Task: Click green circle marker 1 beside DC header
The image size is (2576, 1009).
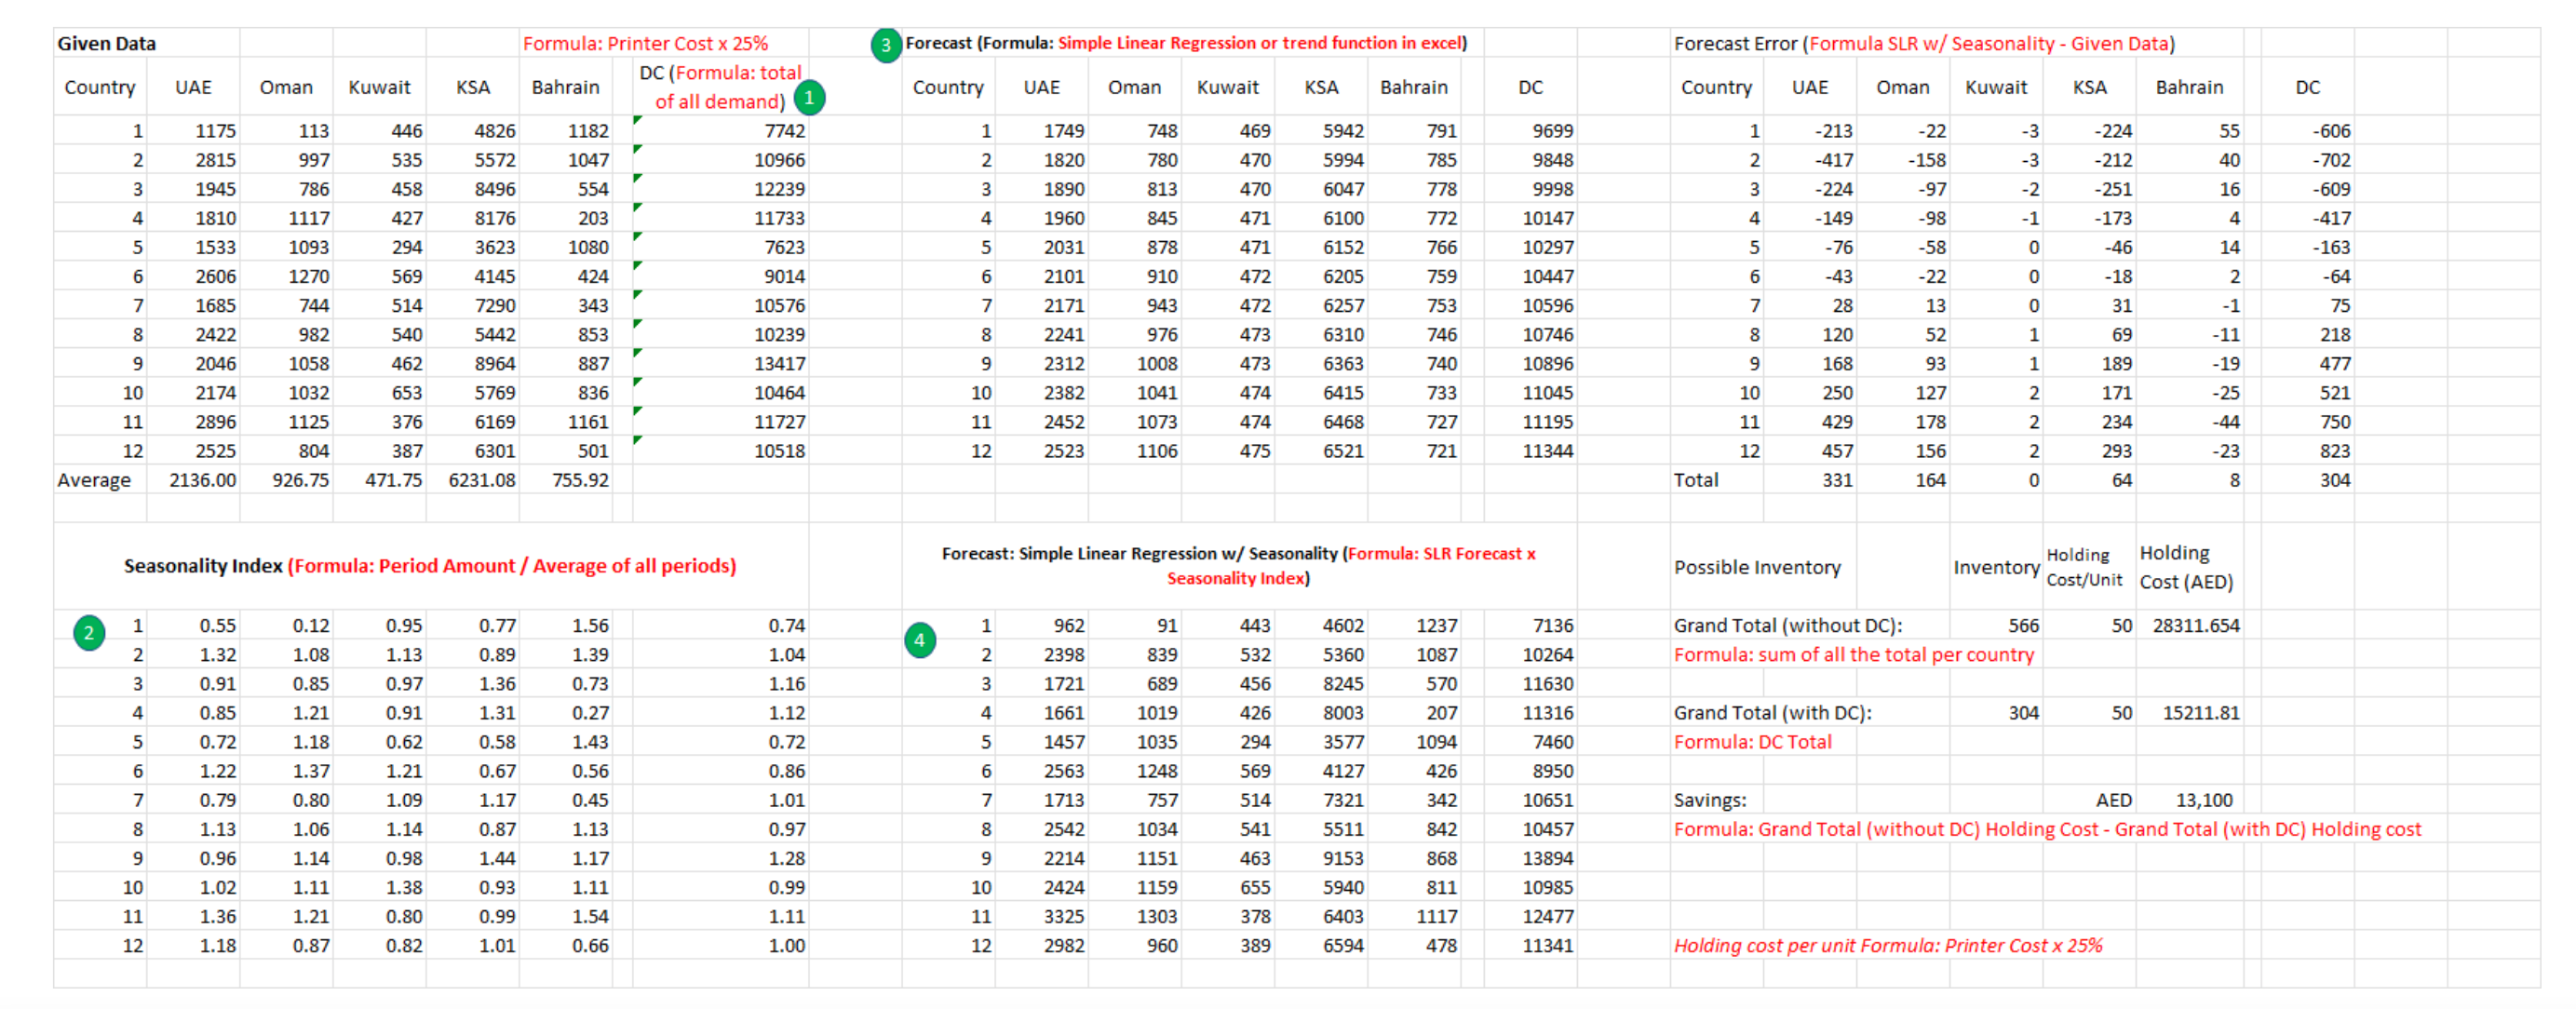Action: pos(810,98)
